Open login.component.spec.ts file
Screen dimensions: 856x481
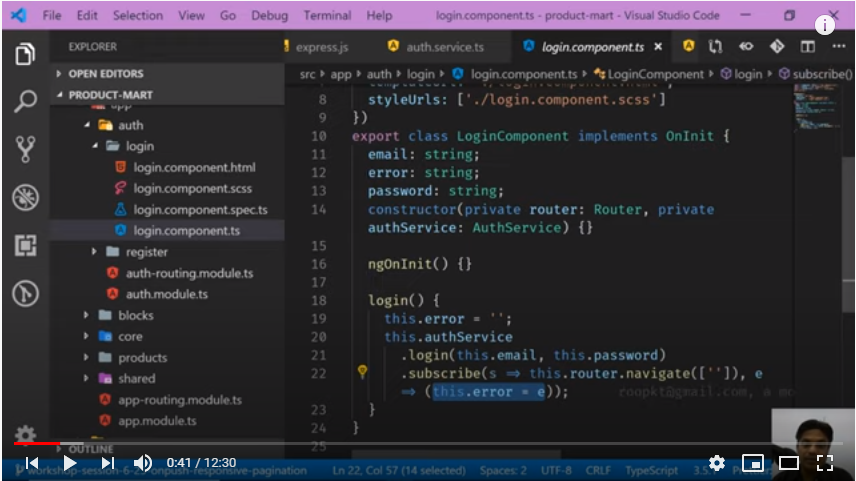(200, 210)
